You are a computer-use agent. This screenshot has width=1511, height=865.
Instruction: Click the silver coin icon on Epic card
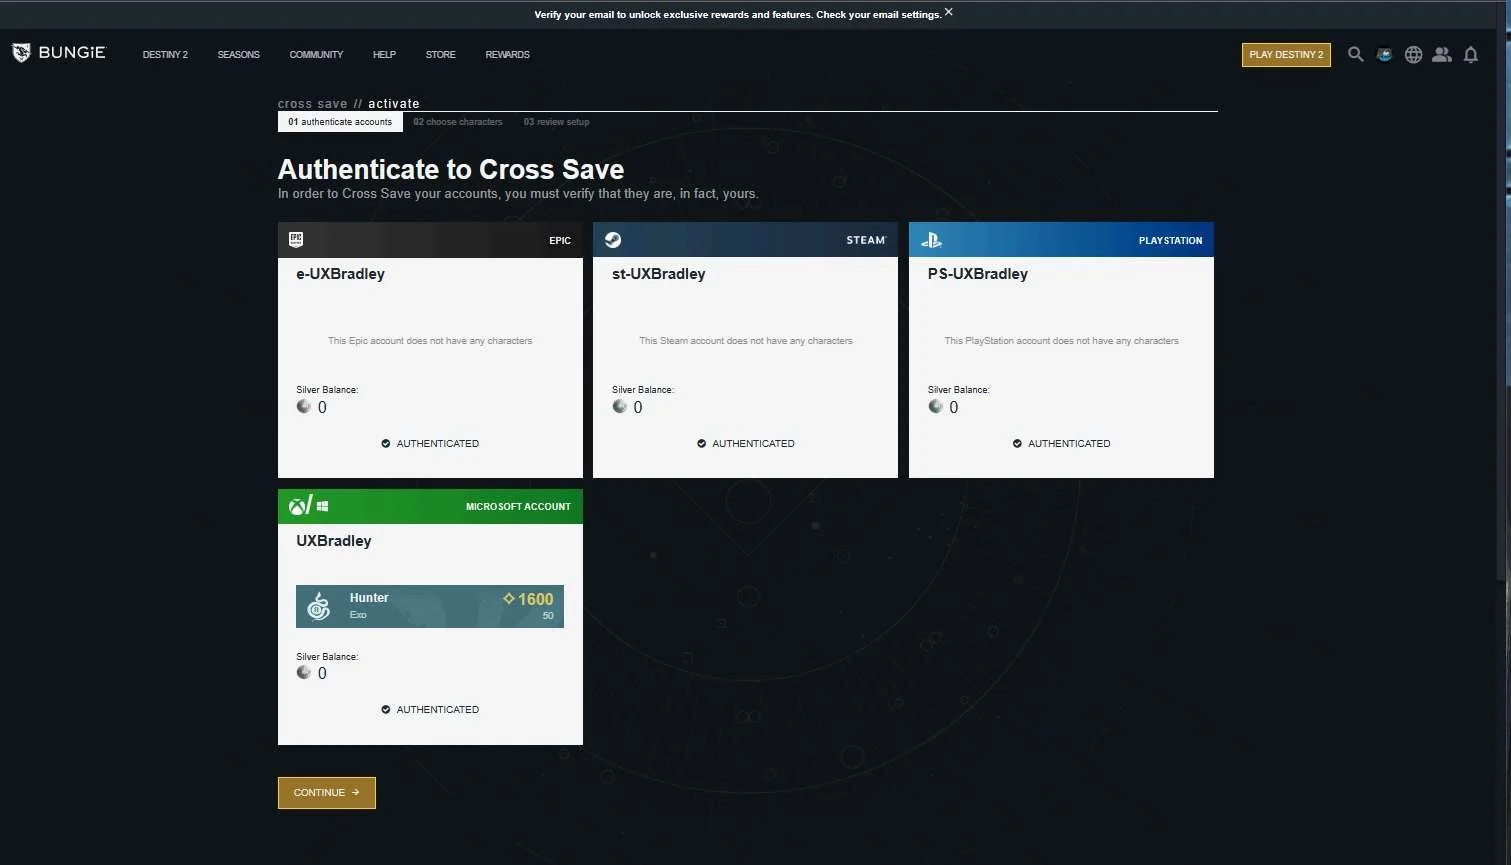(x=304, y=406)
